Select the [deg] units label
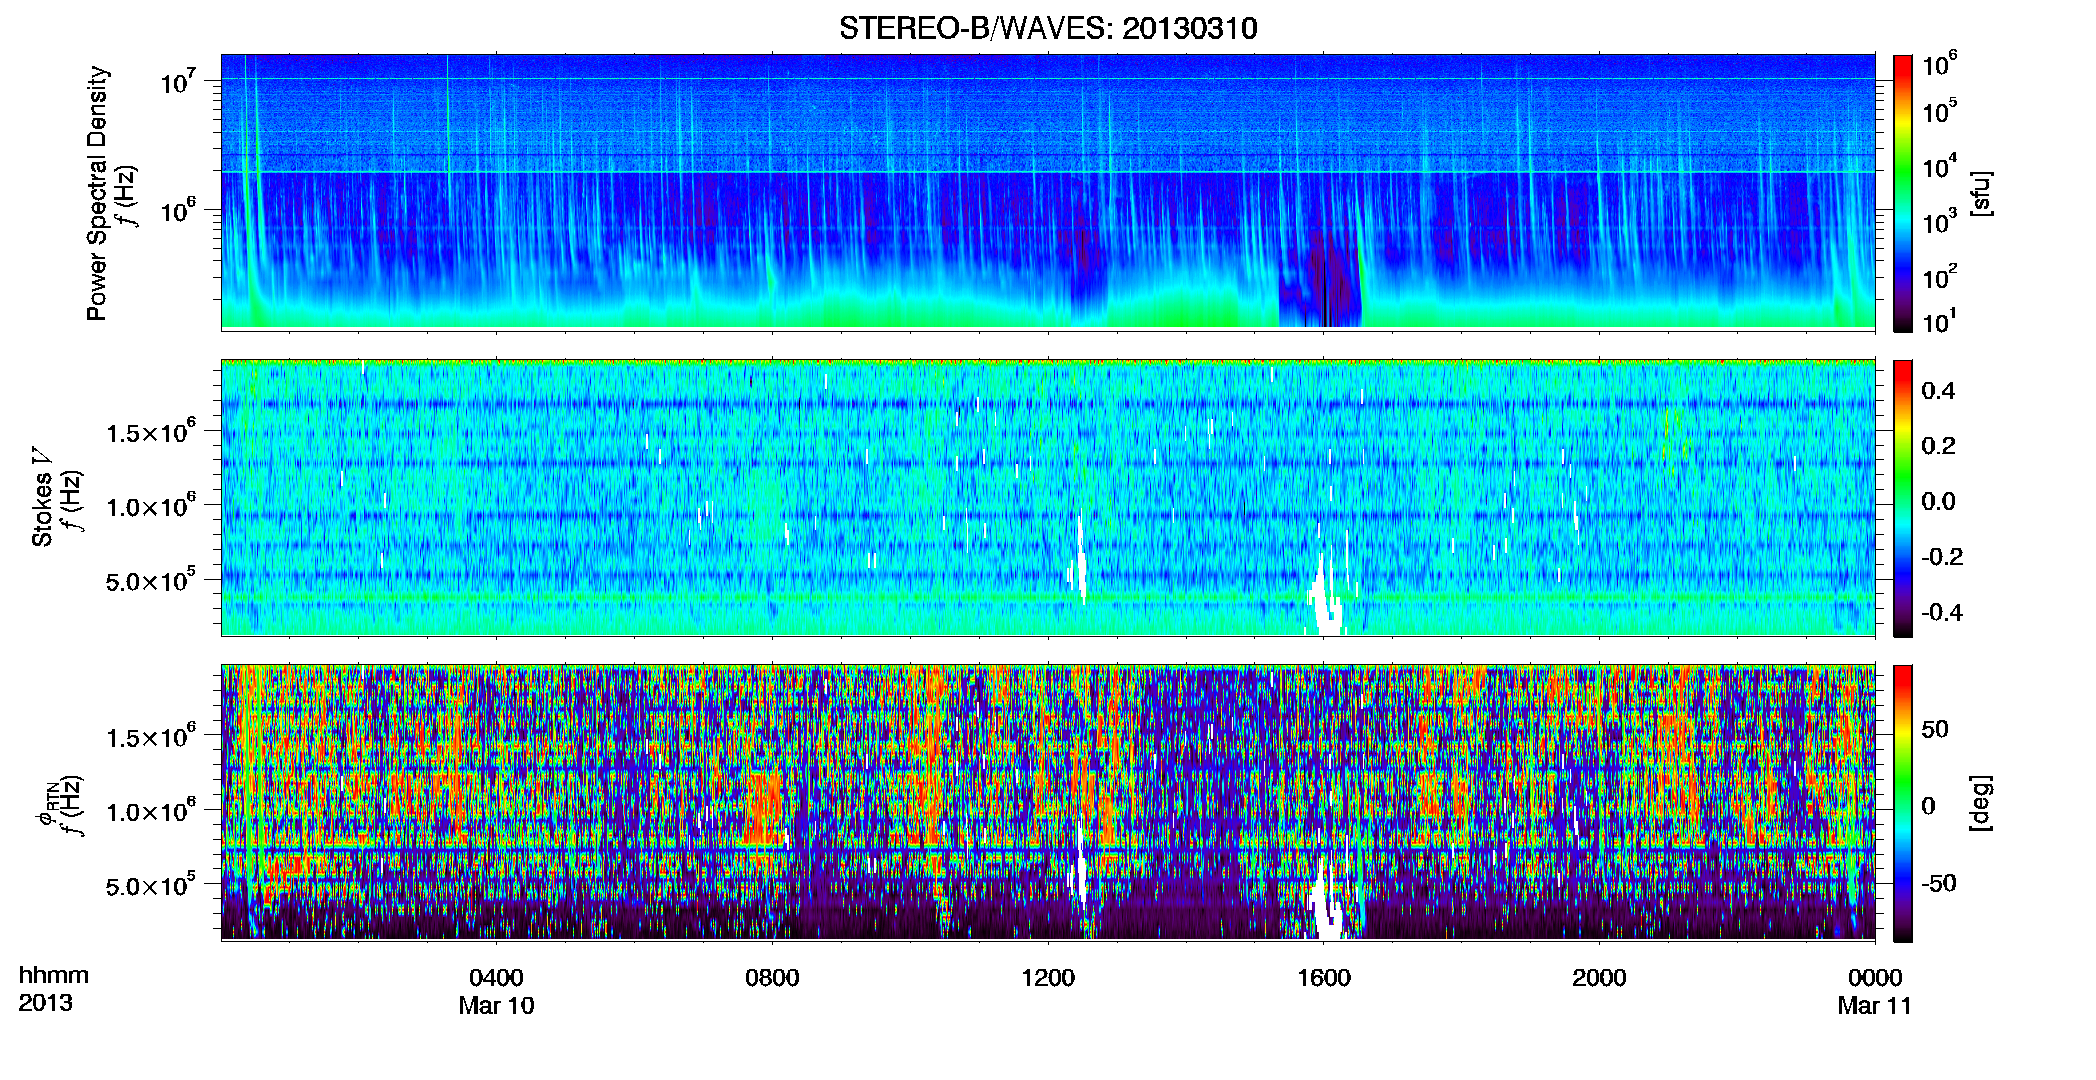This screenshot has width=2096, height=1080. point(1981,803)
